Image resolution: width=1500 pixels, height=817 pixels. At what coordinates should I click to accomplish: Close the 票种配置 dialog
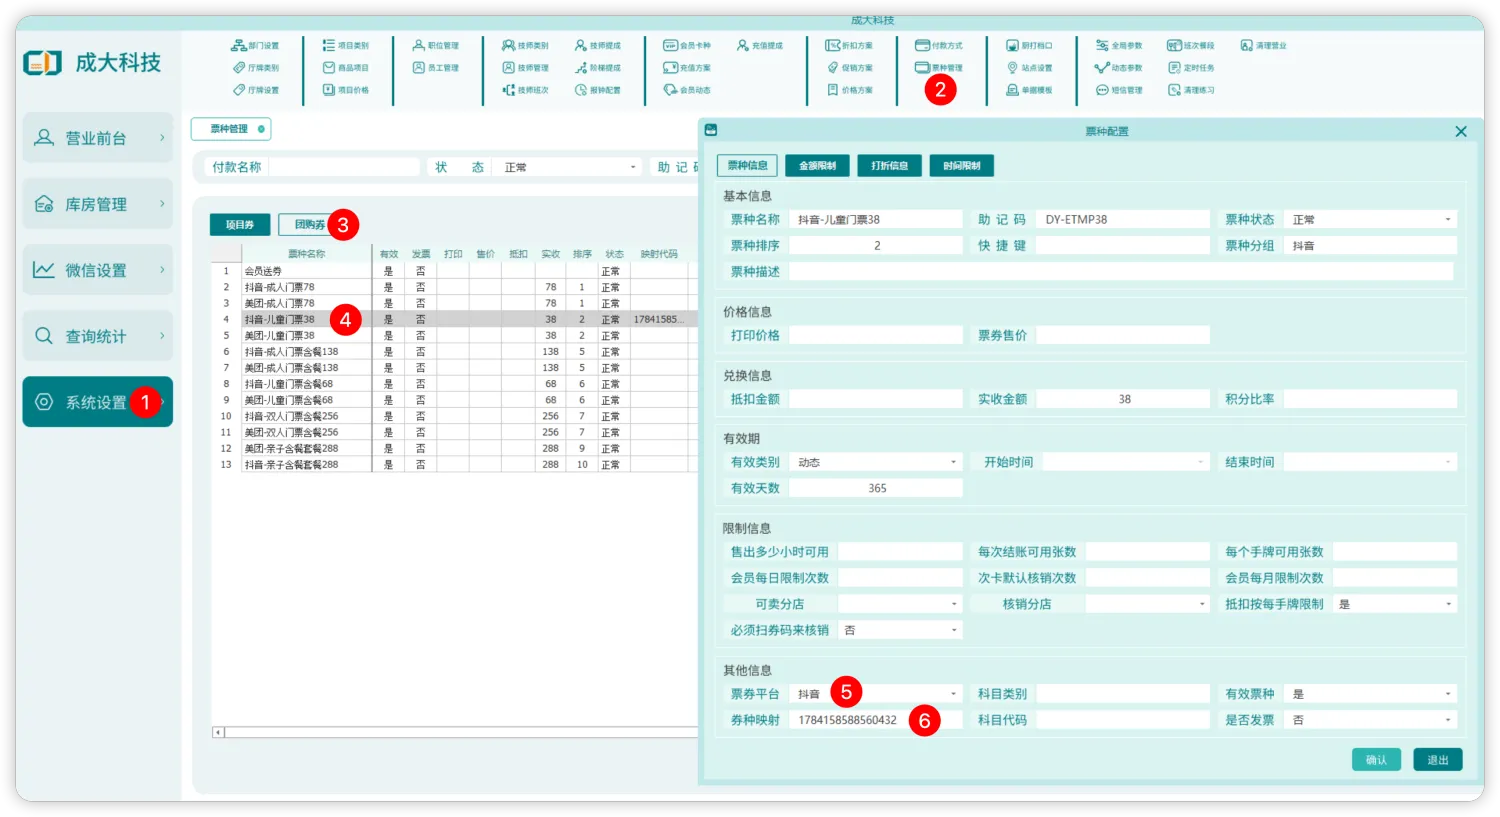1461,131
